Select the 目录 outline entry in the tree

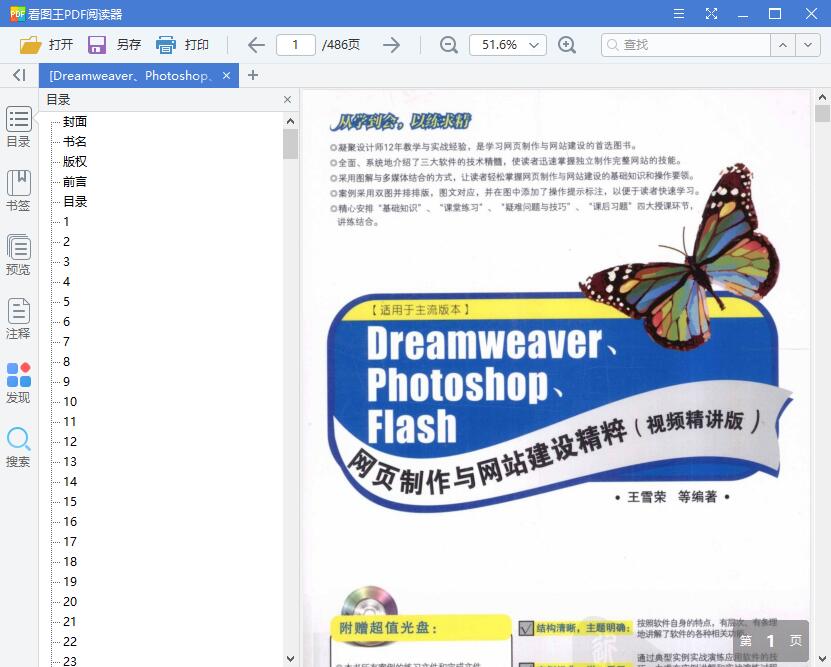click(x=75, y=202)
